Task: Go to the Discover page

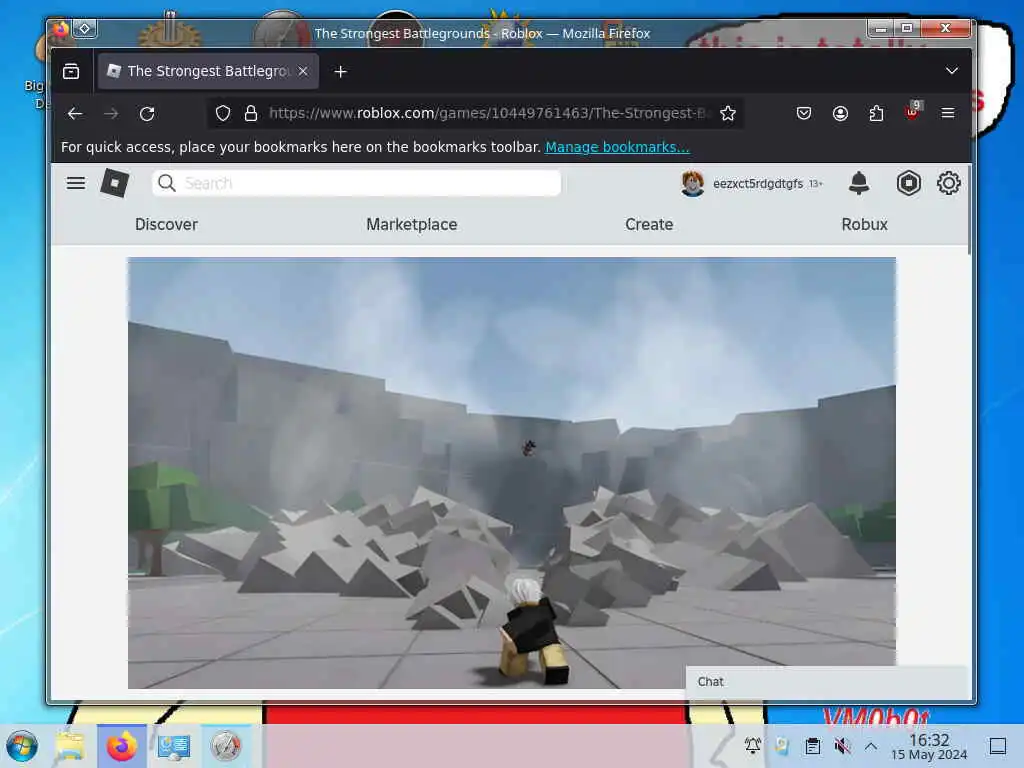Action: (x=166, y=225)
